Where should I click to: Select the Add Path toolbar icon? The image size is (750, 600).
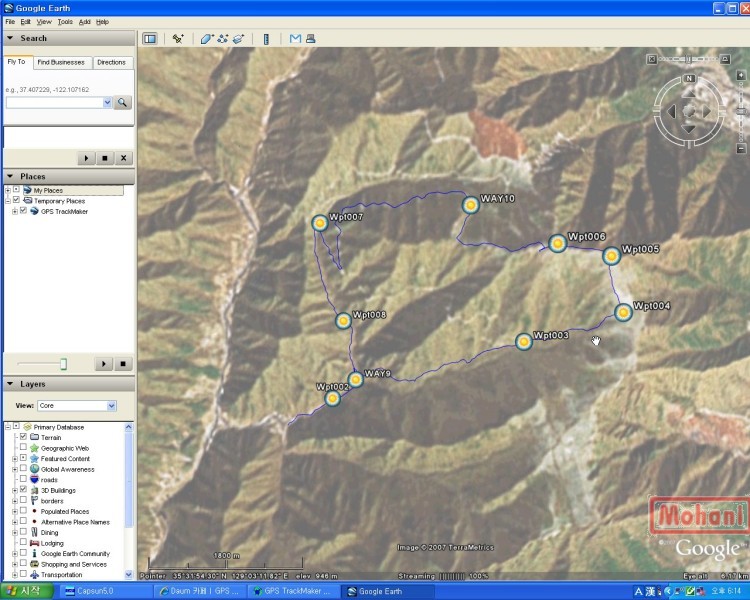coord(222,39)
